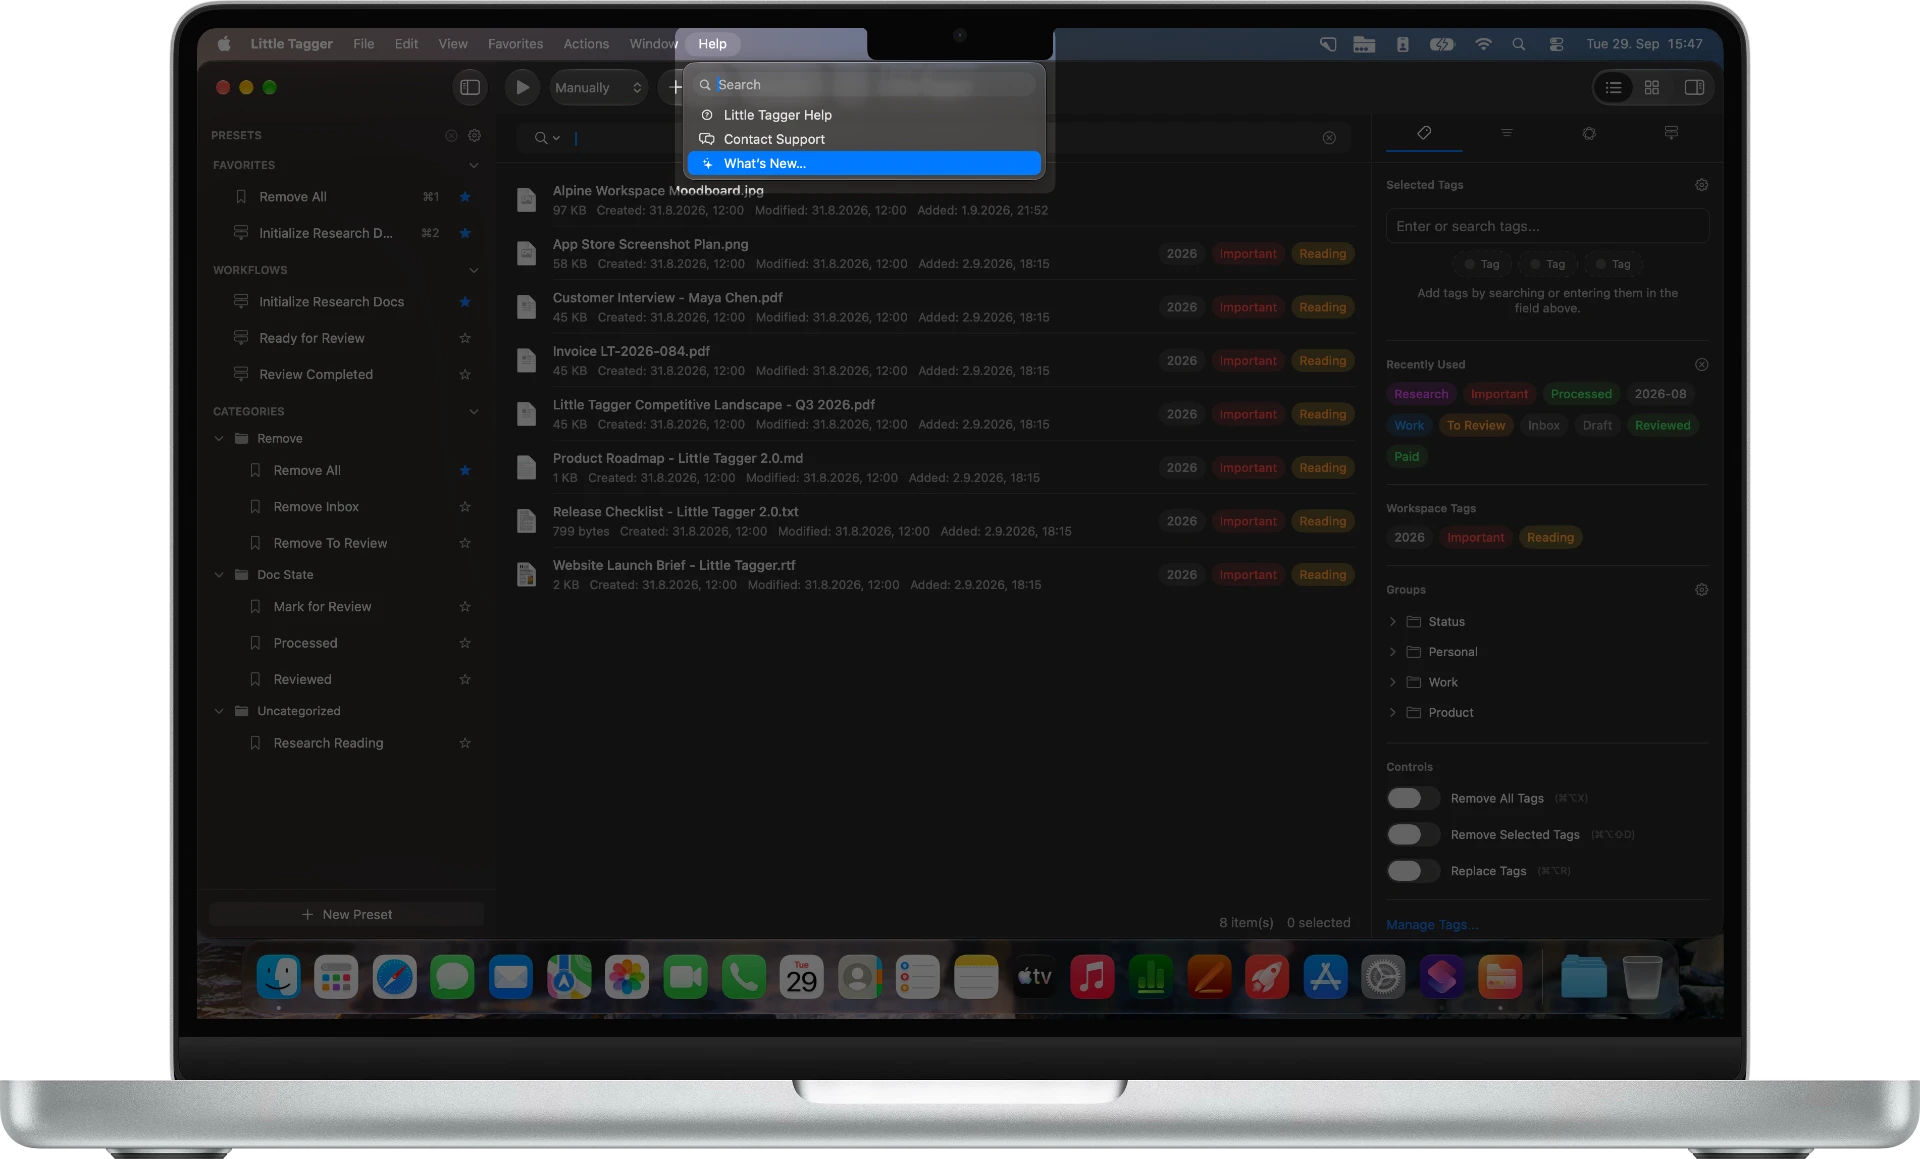Select What's New in Help menu
The width and height of the screenshot is (1920, 1159).
[864, 163]
